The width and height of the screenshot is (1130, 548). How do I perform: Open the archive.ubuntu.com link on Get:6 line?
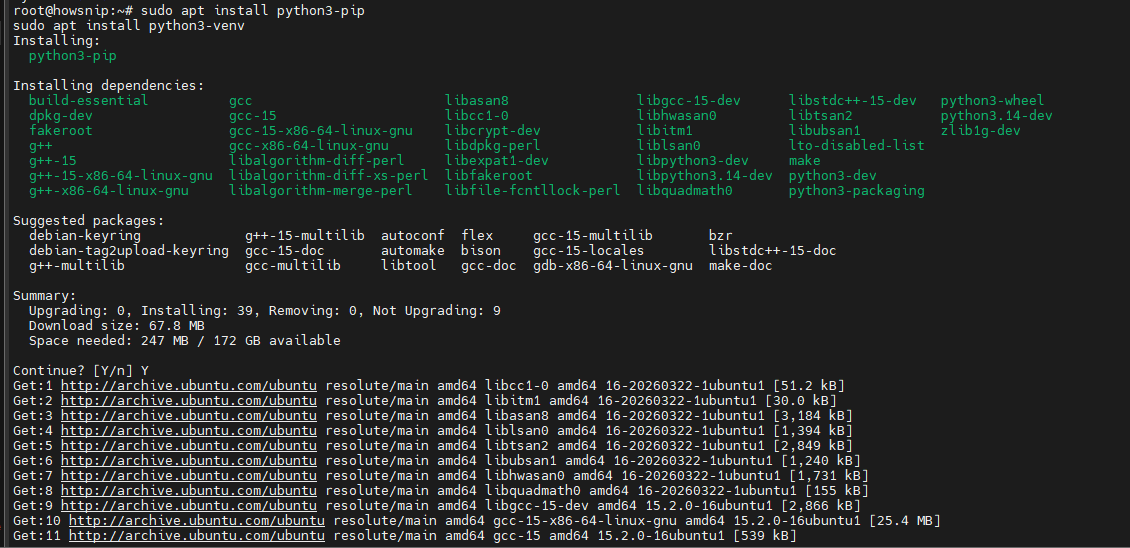pos(189,461)
